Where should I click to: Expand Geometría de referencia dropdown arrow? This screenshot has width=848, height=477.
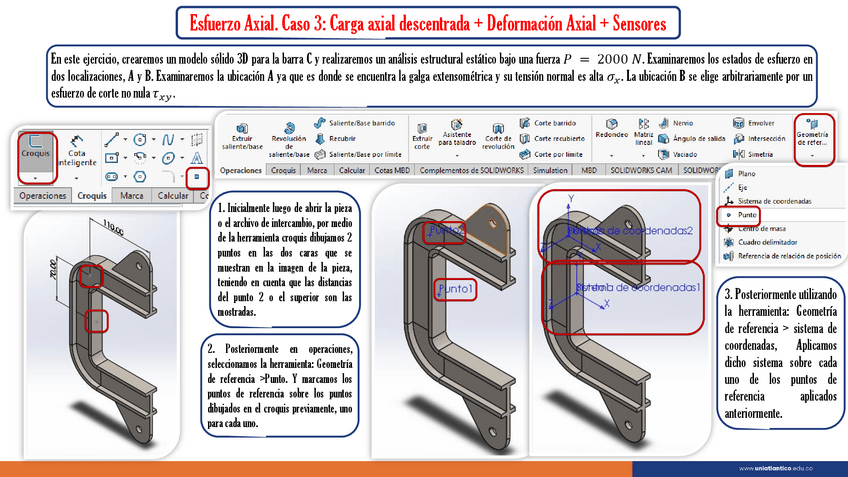[812, 156]
